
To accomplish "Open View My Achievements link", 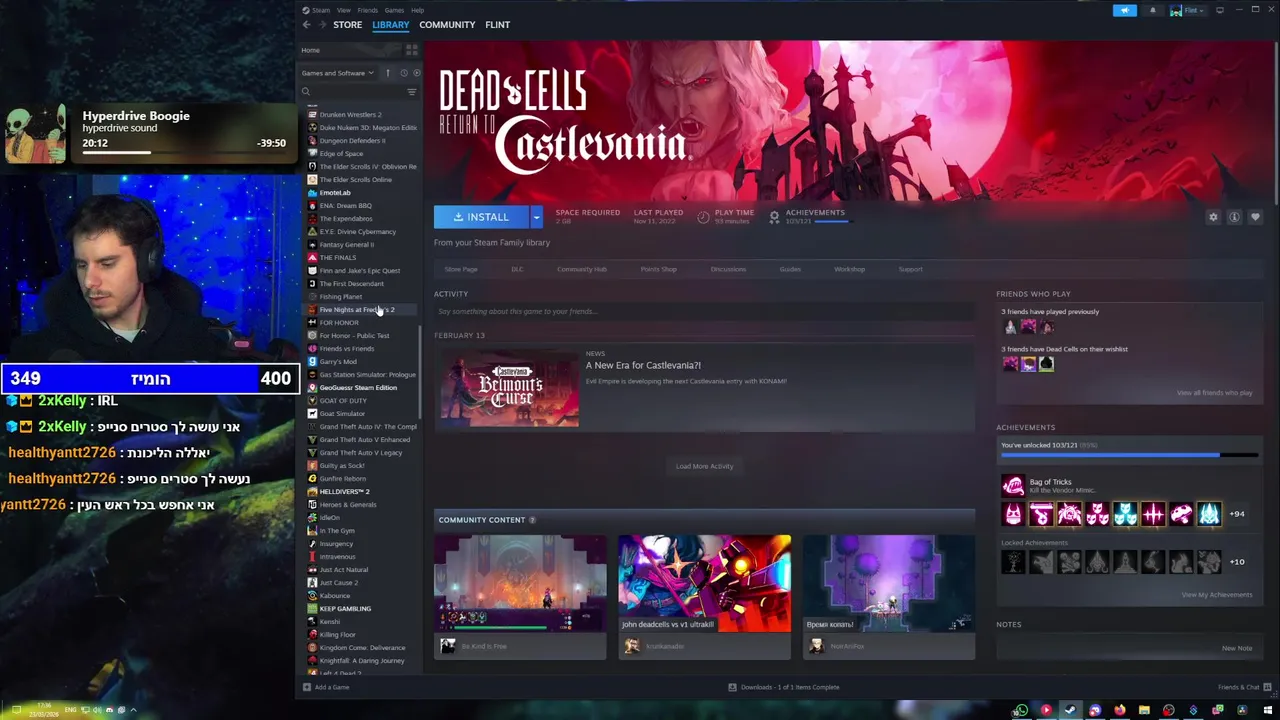I will click(1216, 595).
